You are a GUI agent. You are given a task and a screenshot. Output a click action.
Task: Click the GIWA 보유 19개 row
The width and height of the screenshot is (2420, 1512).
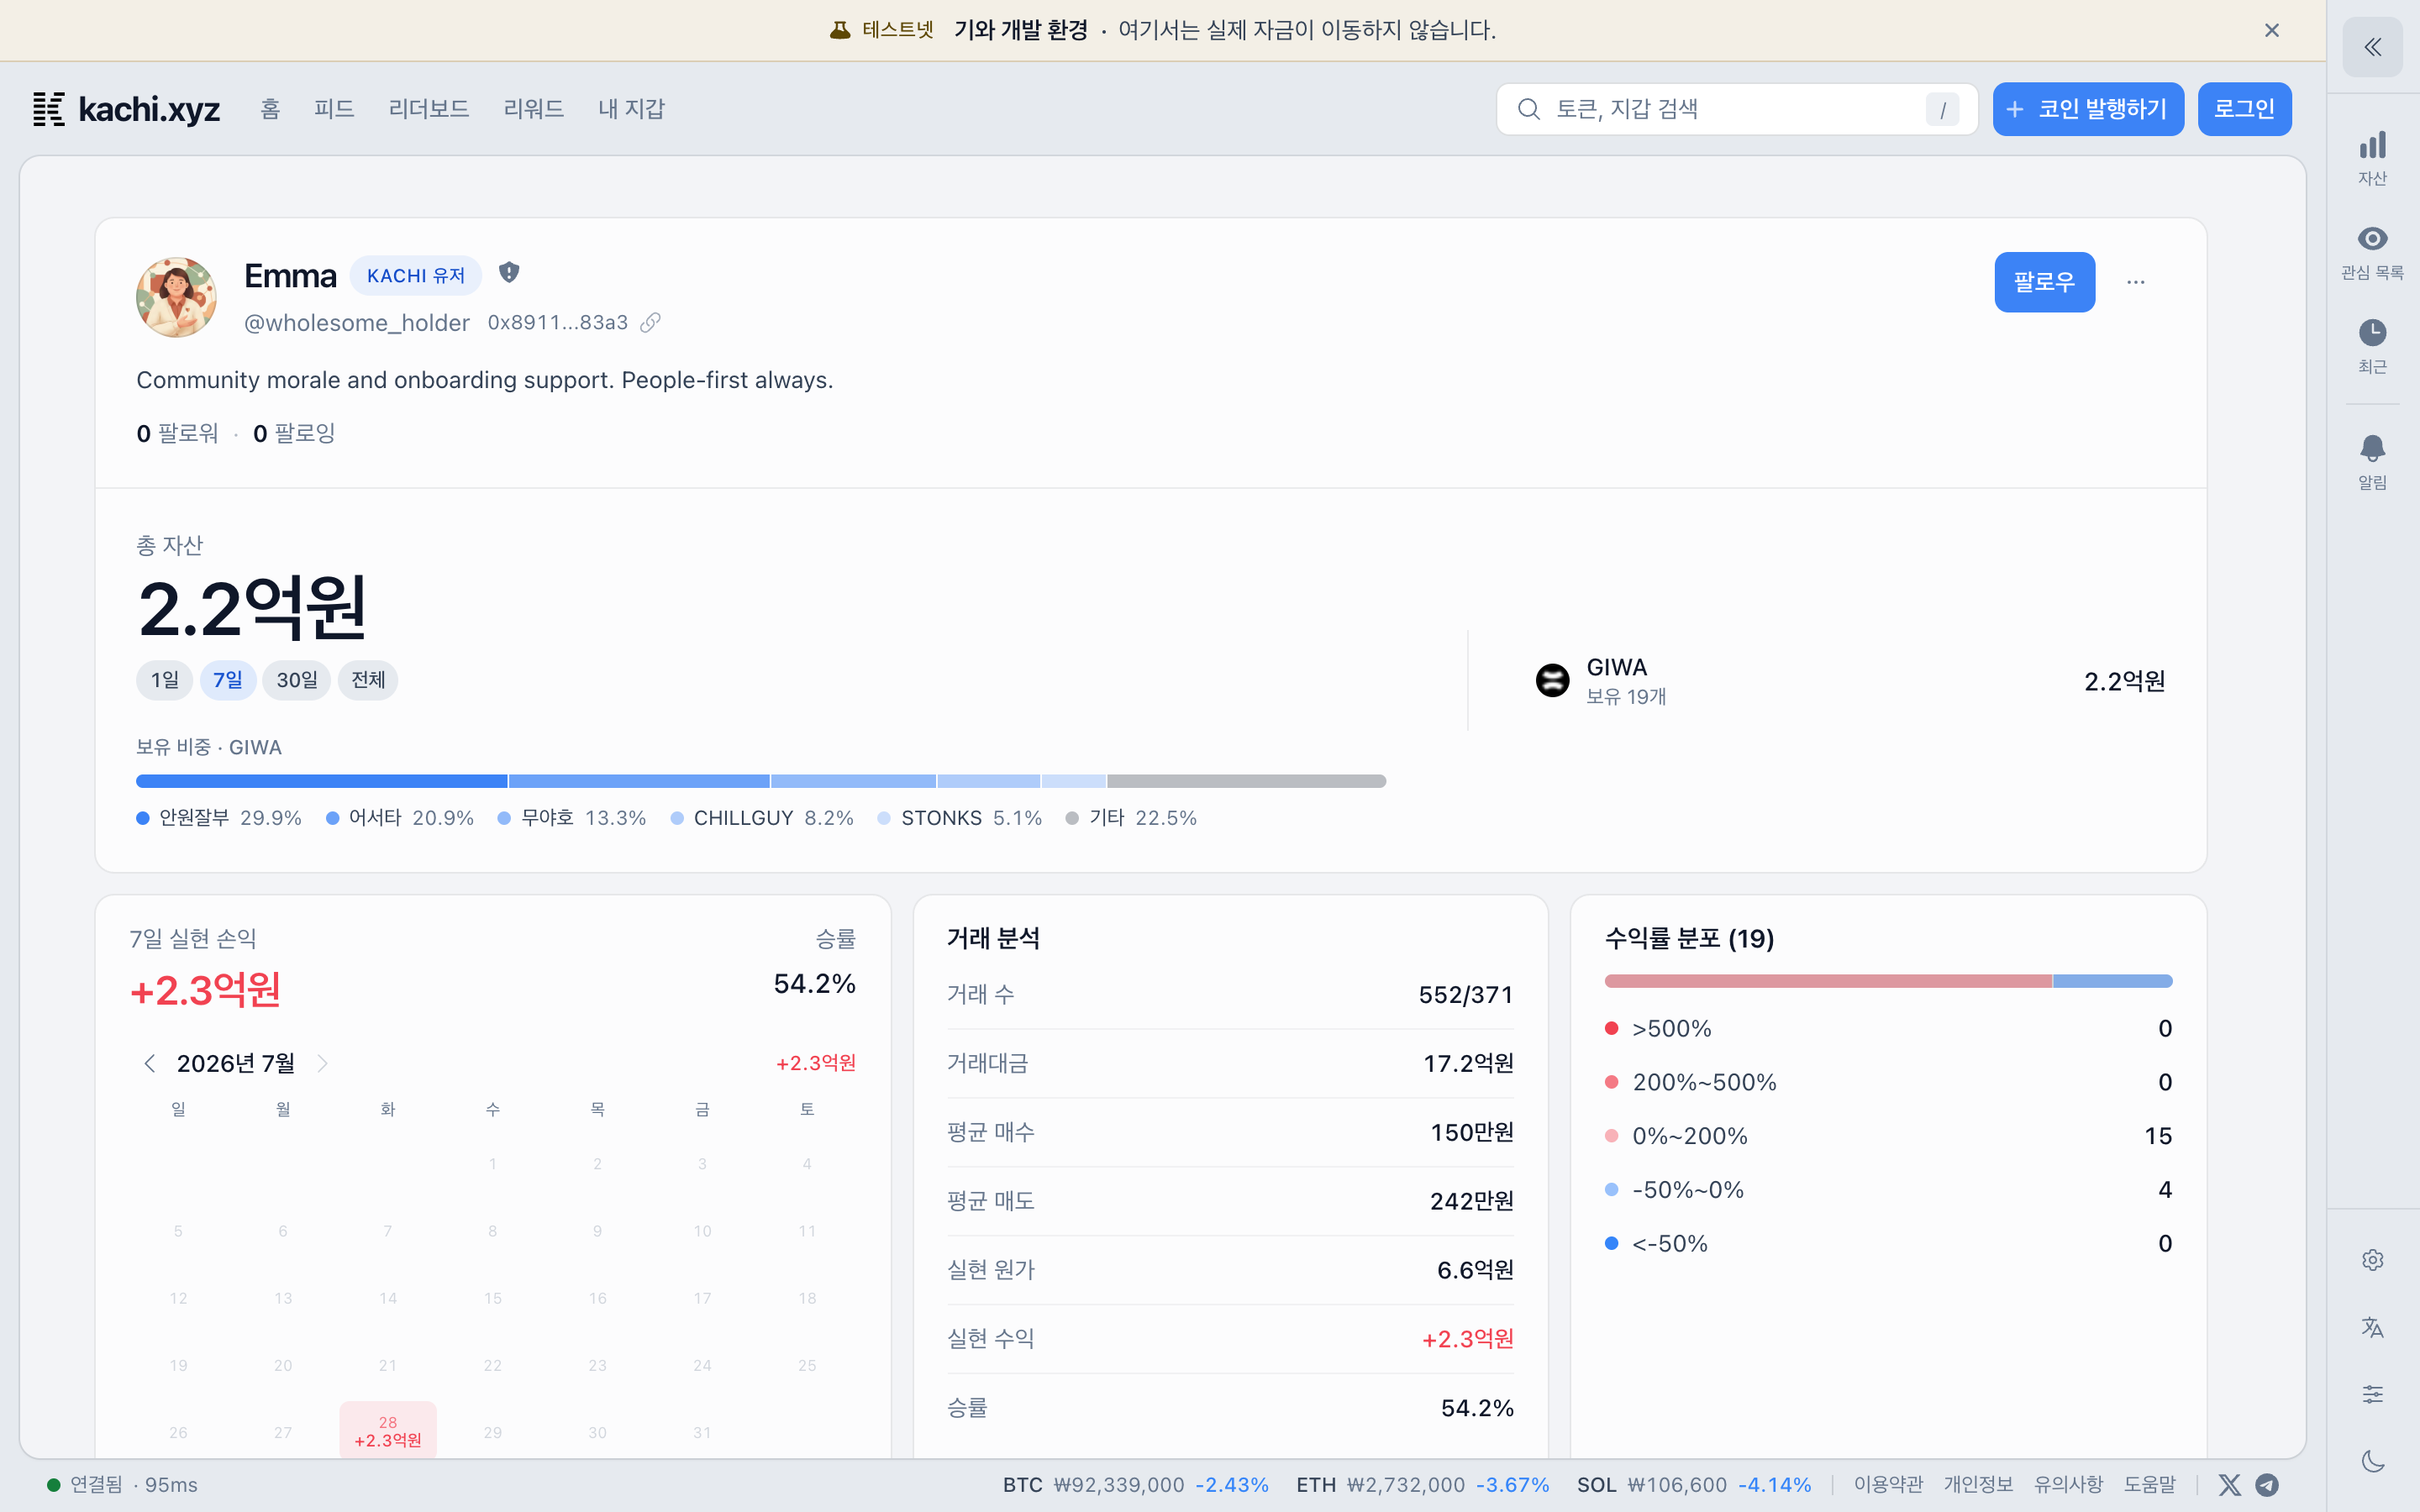pyautogui.click(x=1850, y=681)
